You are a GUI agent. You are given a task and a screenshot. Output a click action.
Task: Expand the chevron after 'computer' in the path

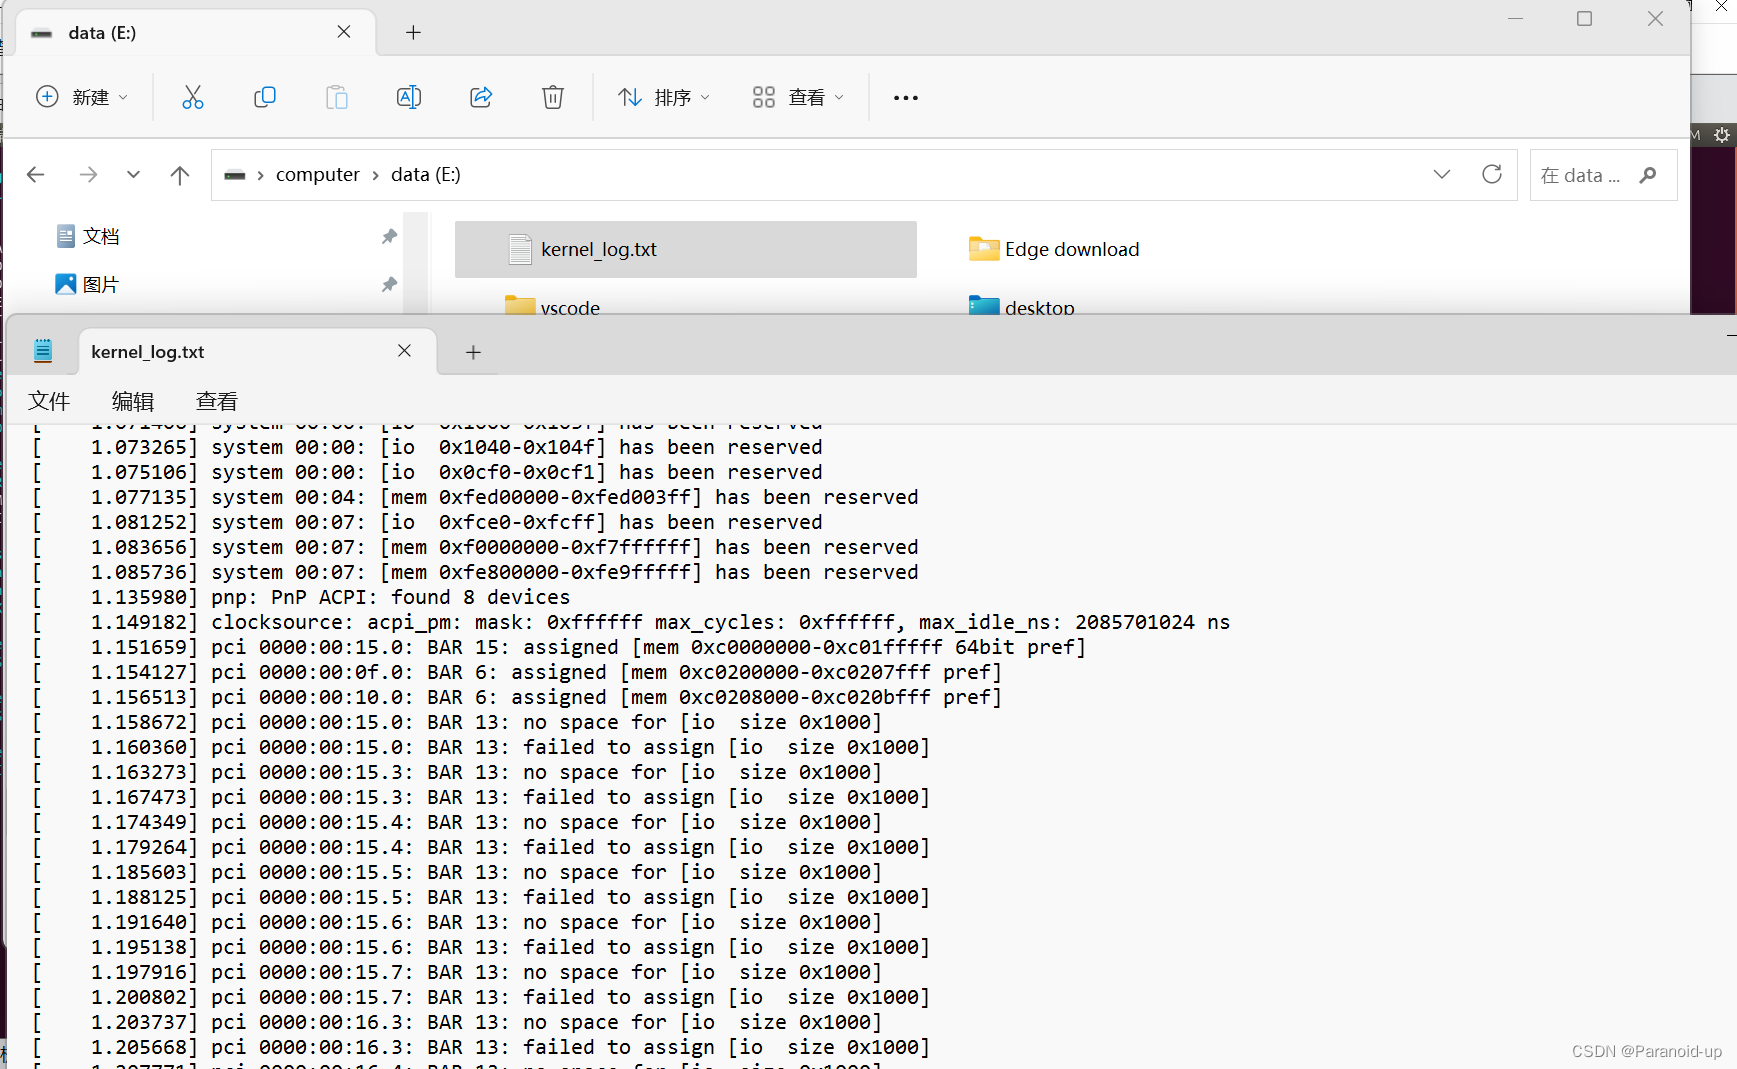pos(375,175)
